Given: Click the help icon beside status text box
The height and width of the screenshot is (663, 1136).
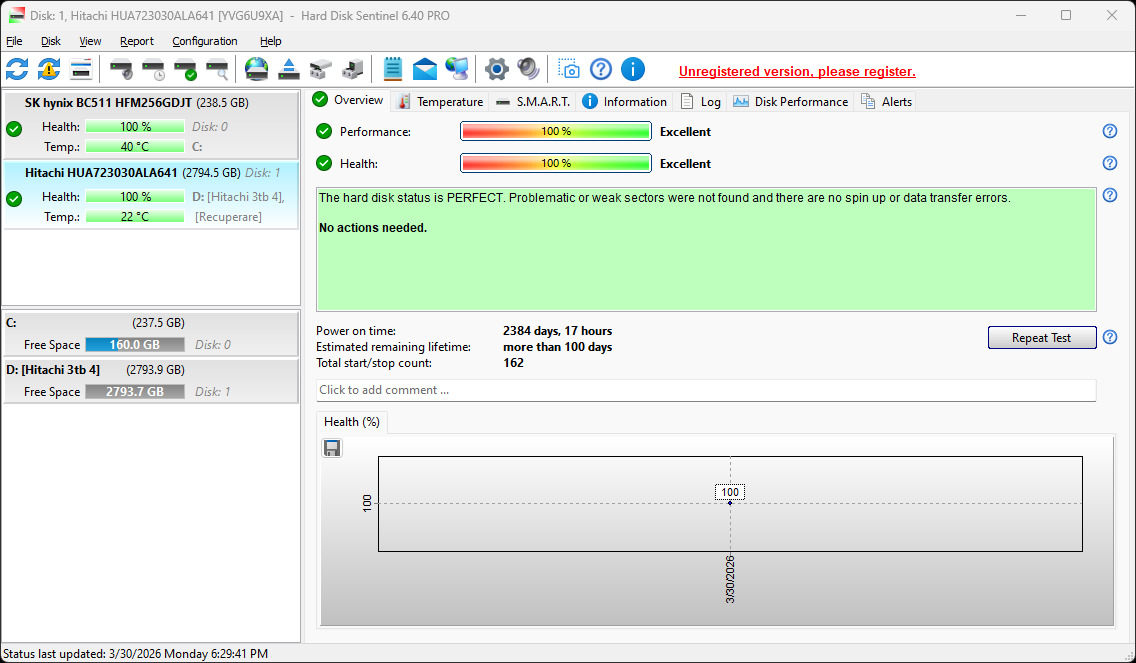Looking at the screenshot, I should pos(1109,195).
